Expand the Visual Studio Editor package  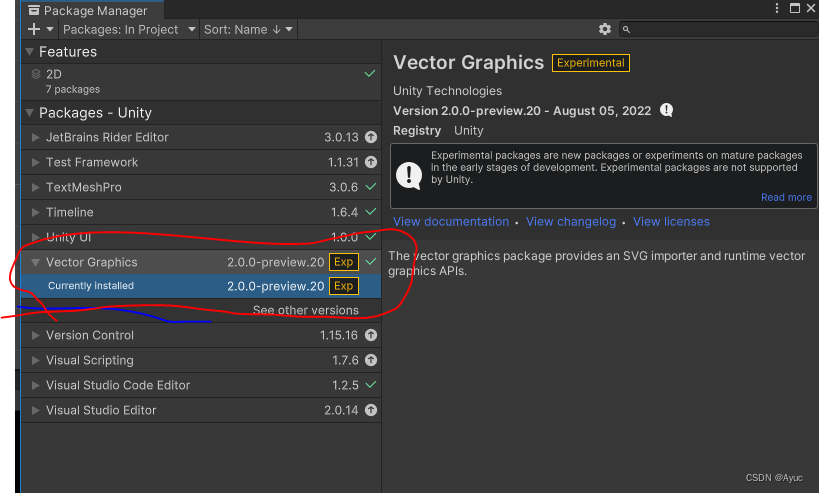(x=36, y=410)
